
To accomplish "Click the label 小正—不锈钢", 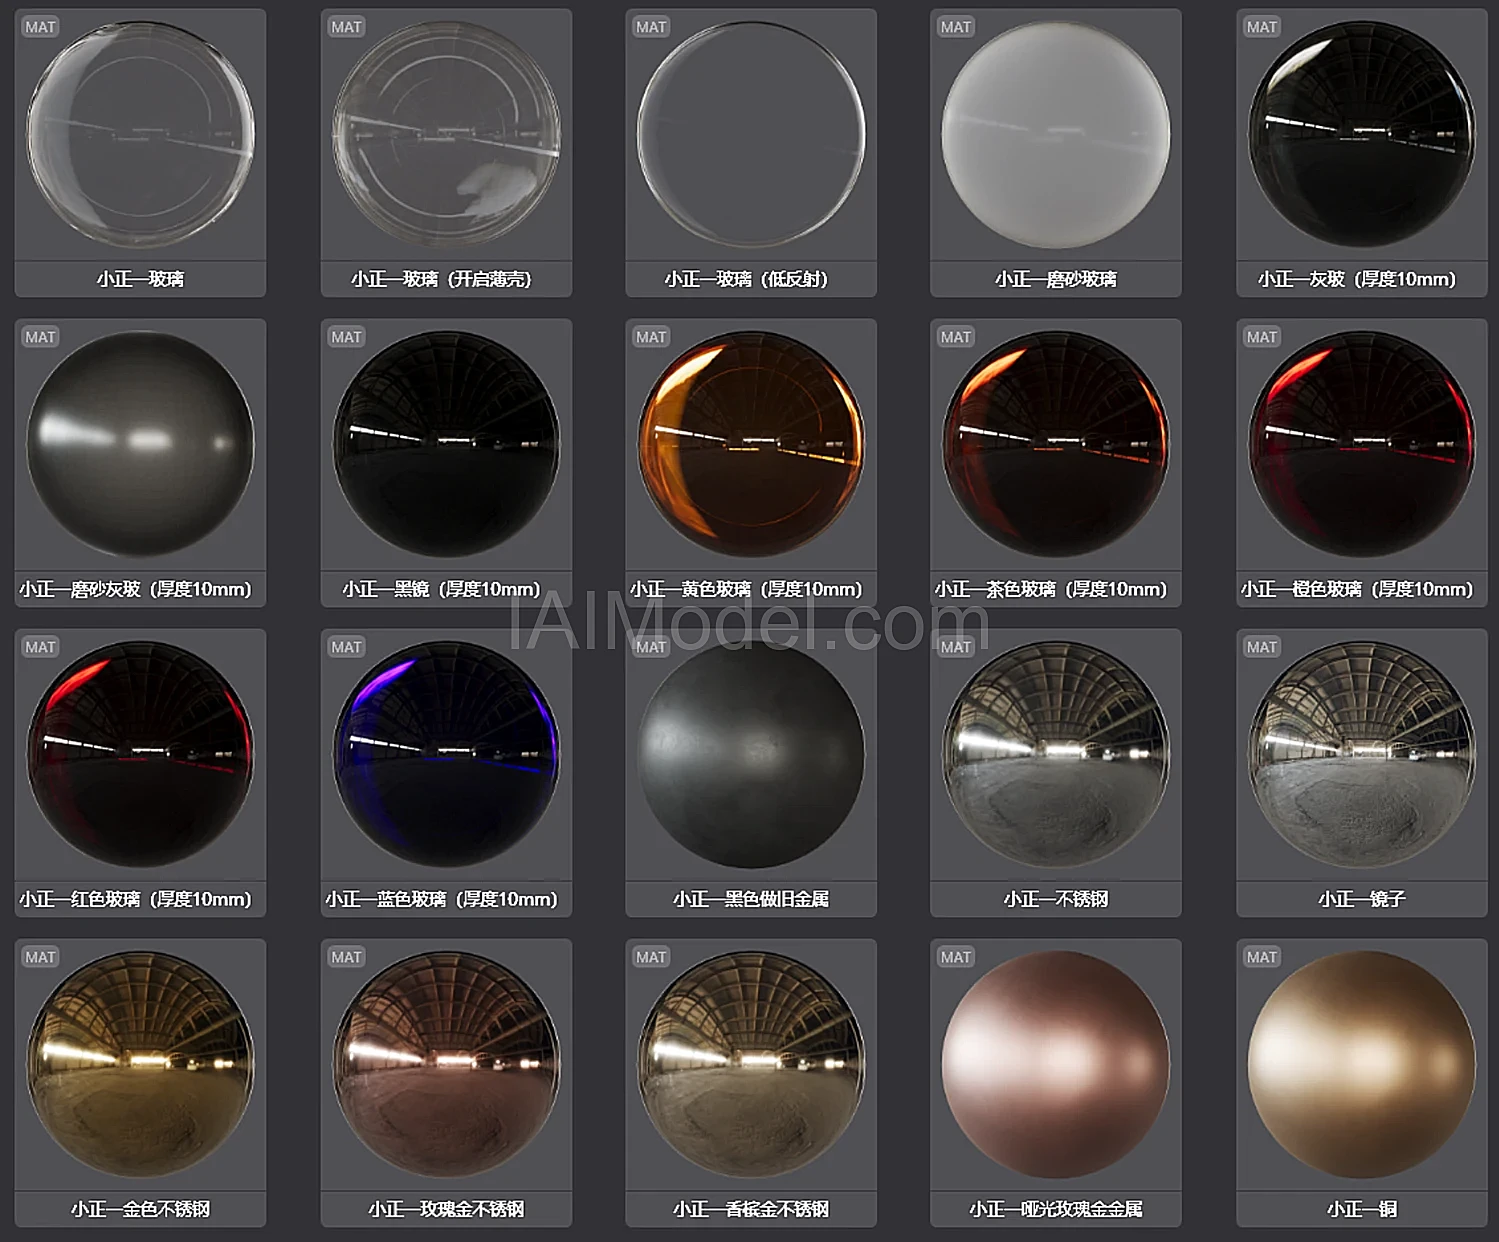I will tap(1056, 899).
